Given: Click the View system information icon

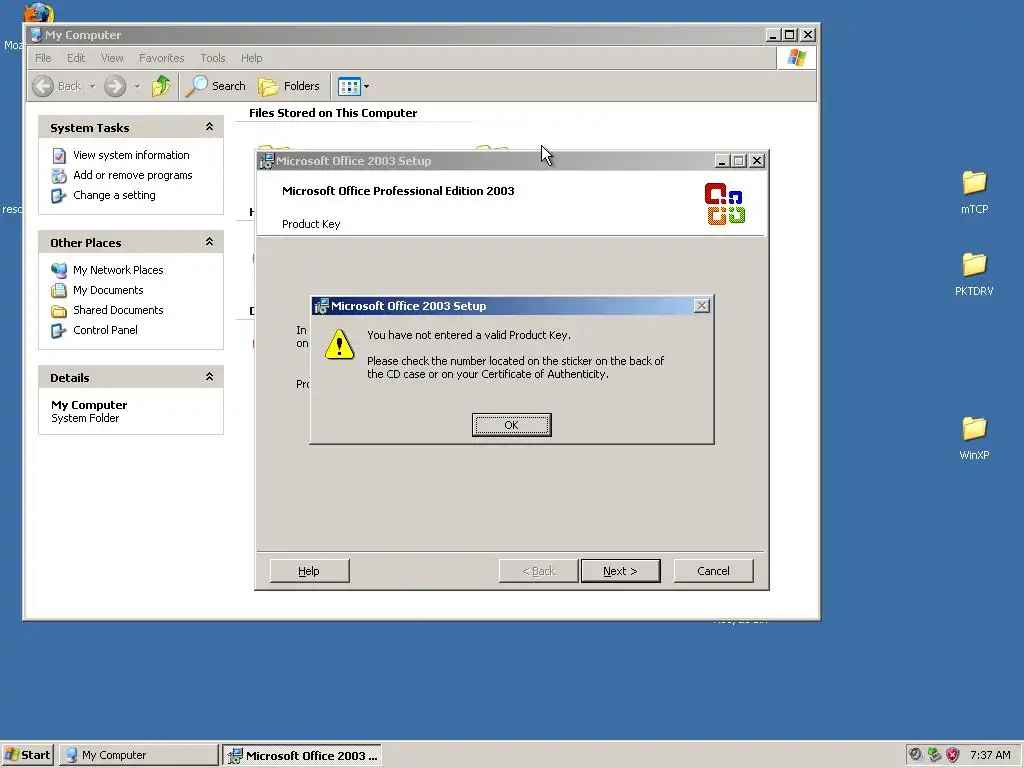Looking at the screenshot, I should click(x=59, y=155).
